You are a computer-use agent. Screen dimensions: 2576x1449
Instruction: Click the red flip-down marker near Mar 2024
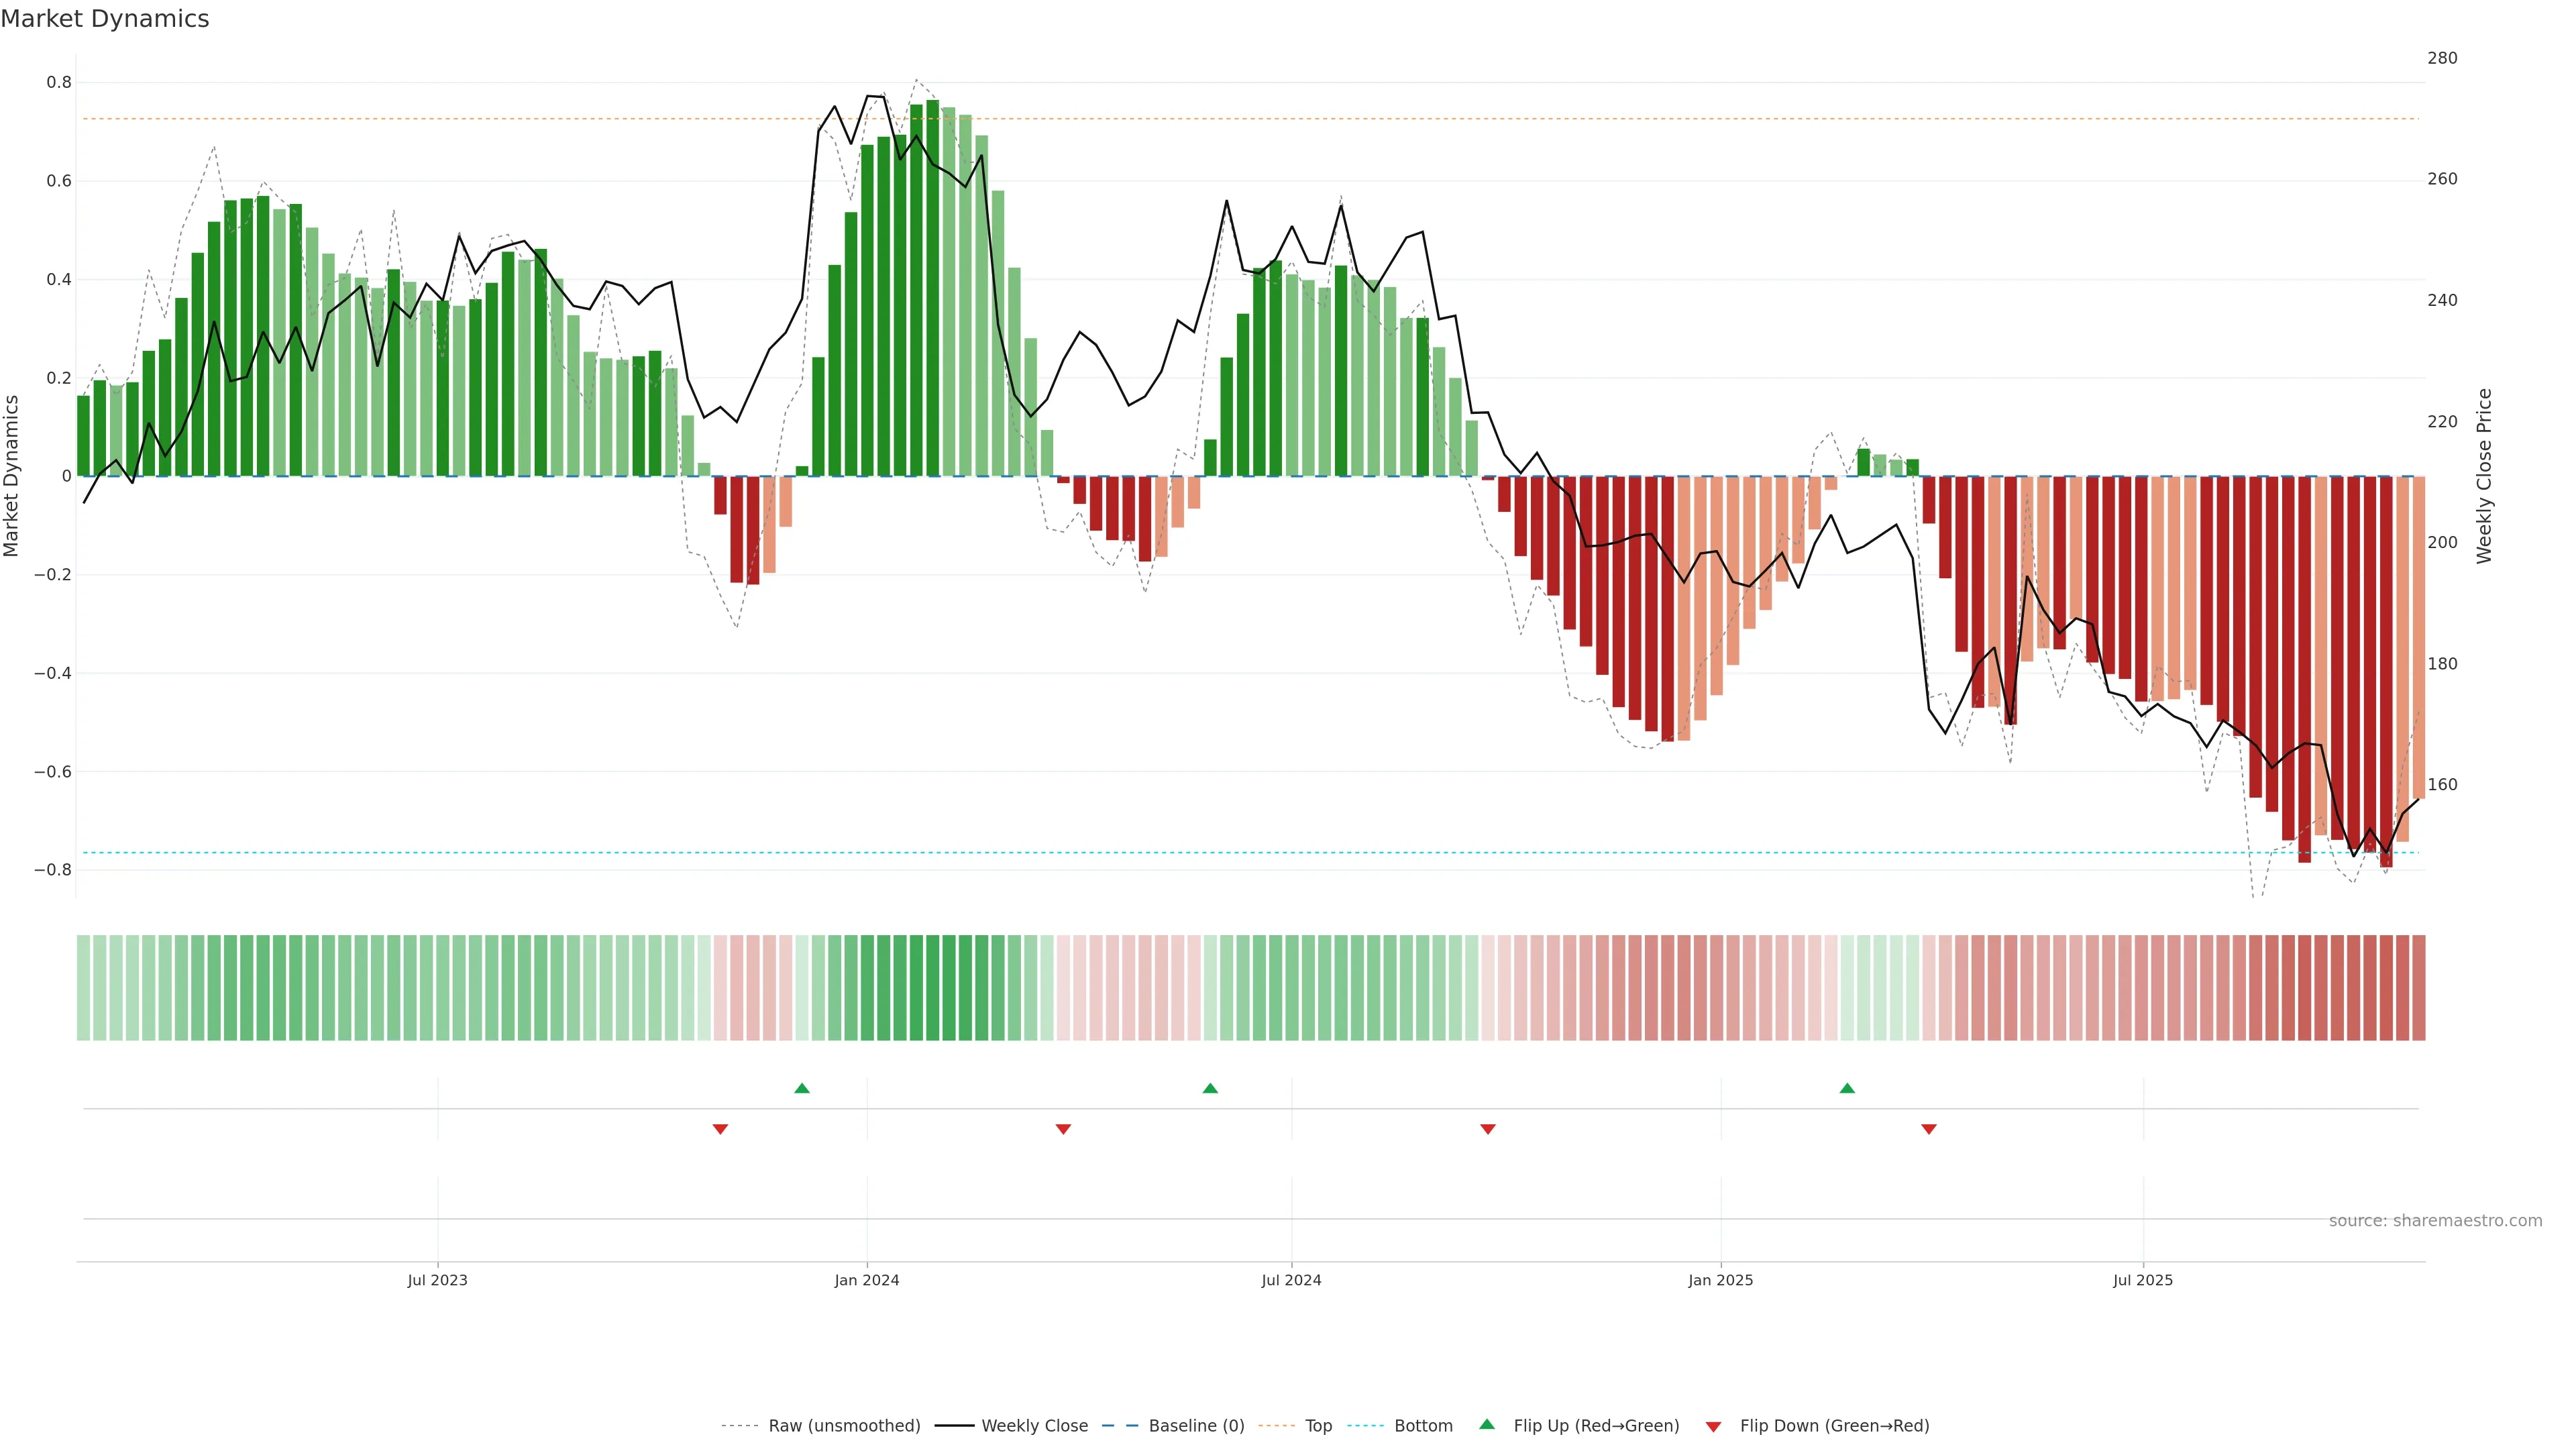click(x=1063, y=1129)
